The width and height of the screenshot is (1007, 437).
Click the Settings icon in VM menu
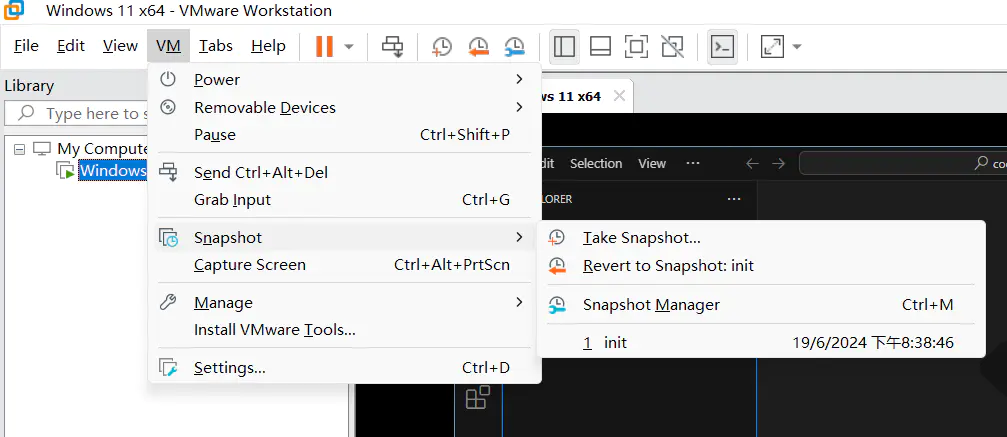point(168,368)
